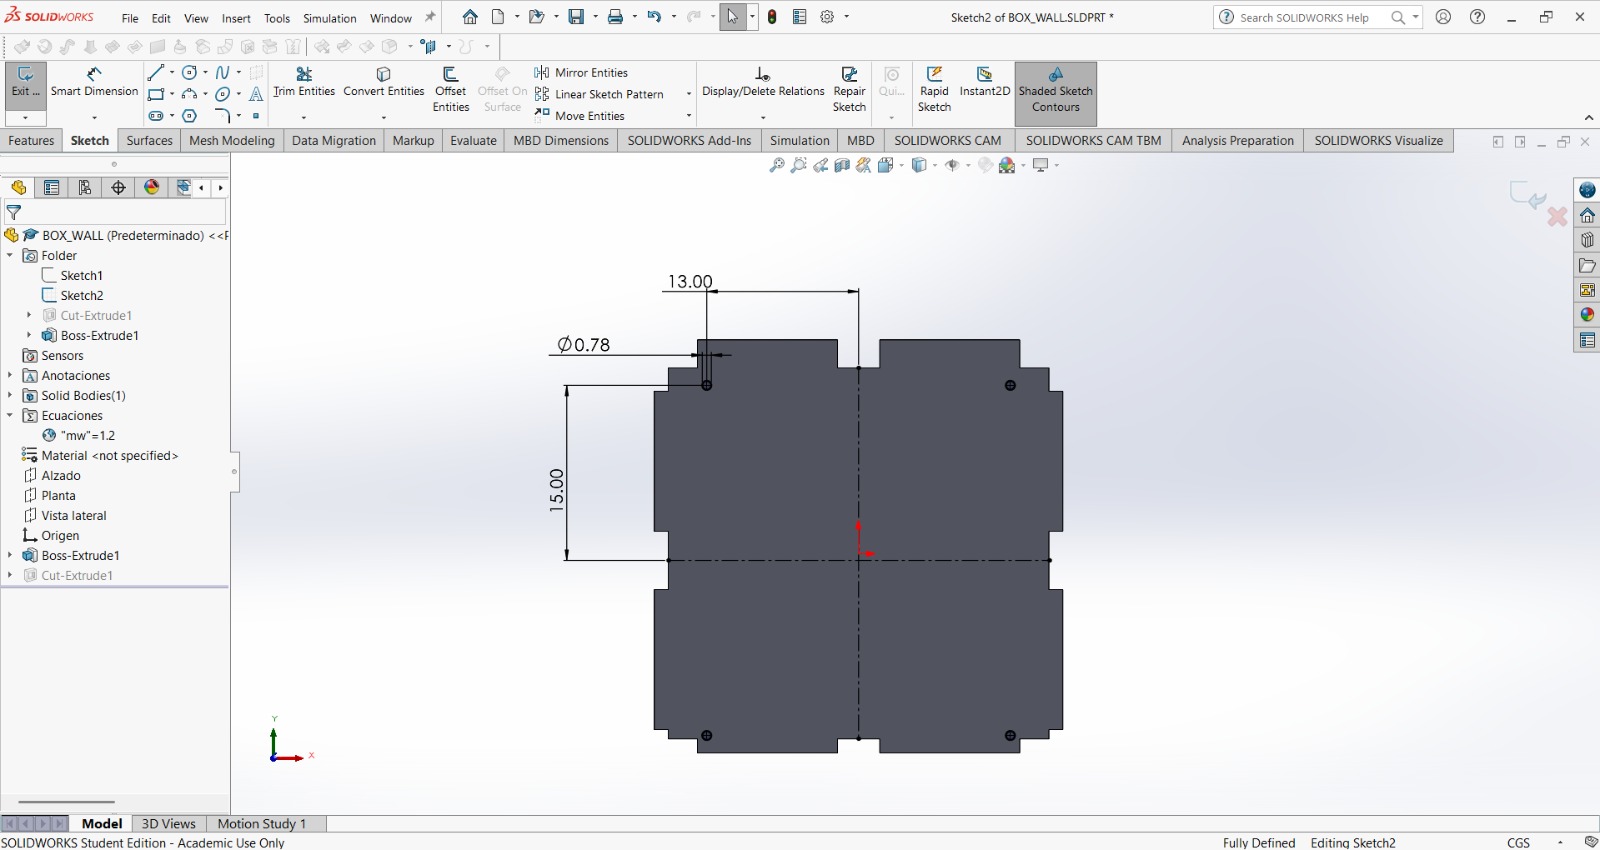
Task: Open the 3D Views bottom tab
Action: (168, 823)
